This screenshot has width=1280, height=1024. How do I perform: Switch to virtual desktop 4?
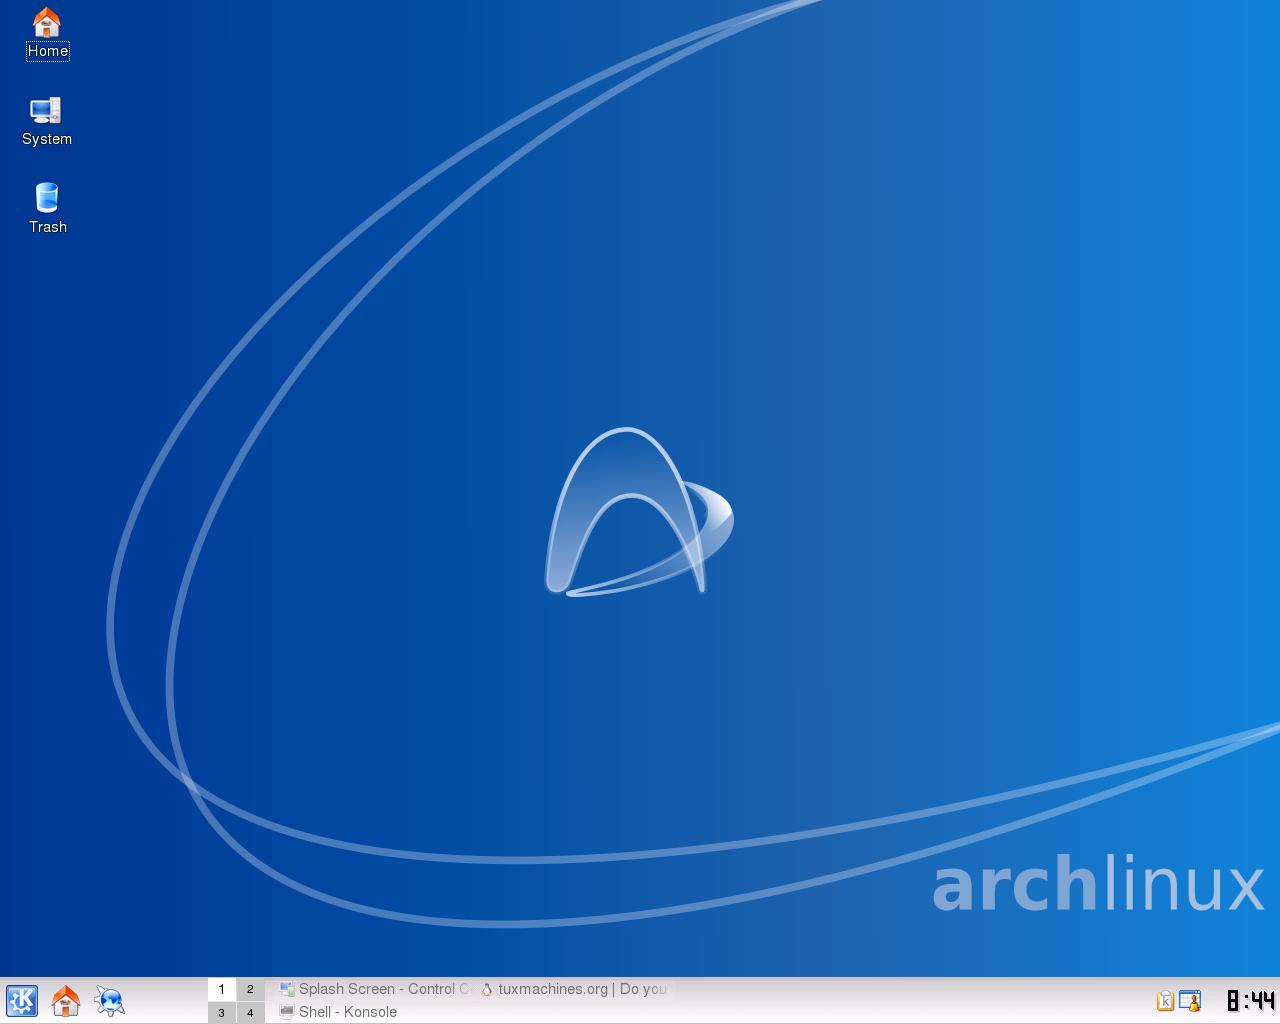(250, 1012)
